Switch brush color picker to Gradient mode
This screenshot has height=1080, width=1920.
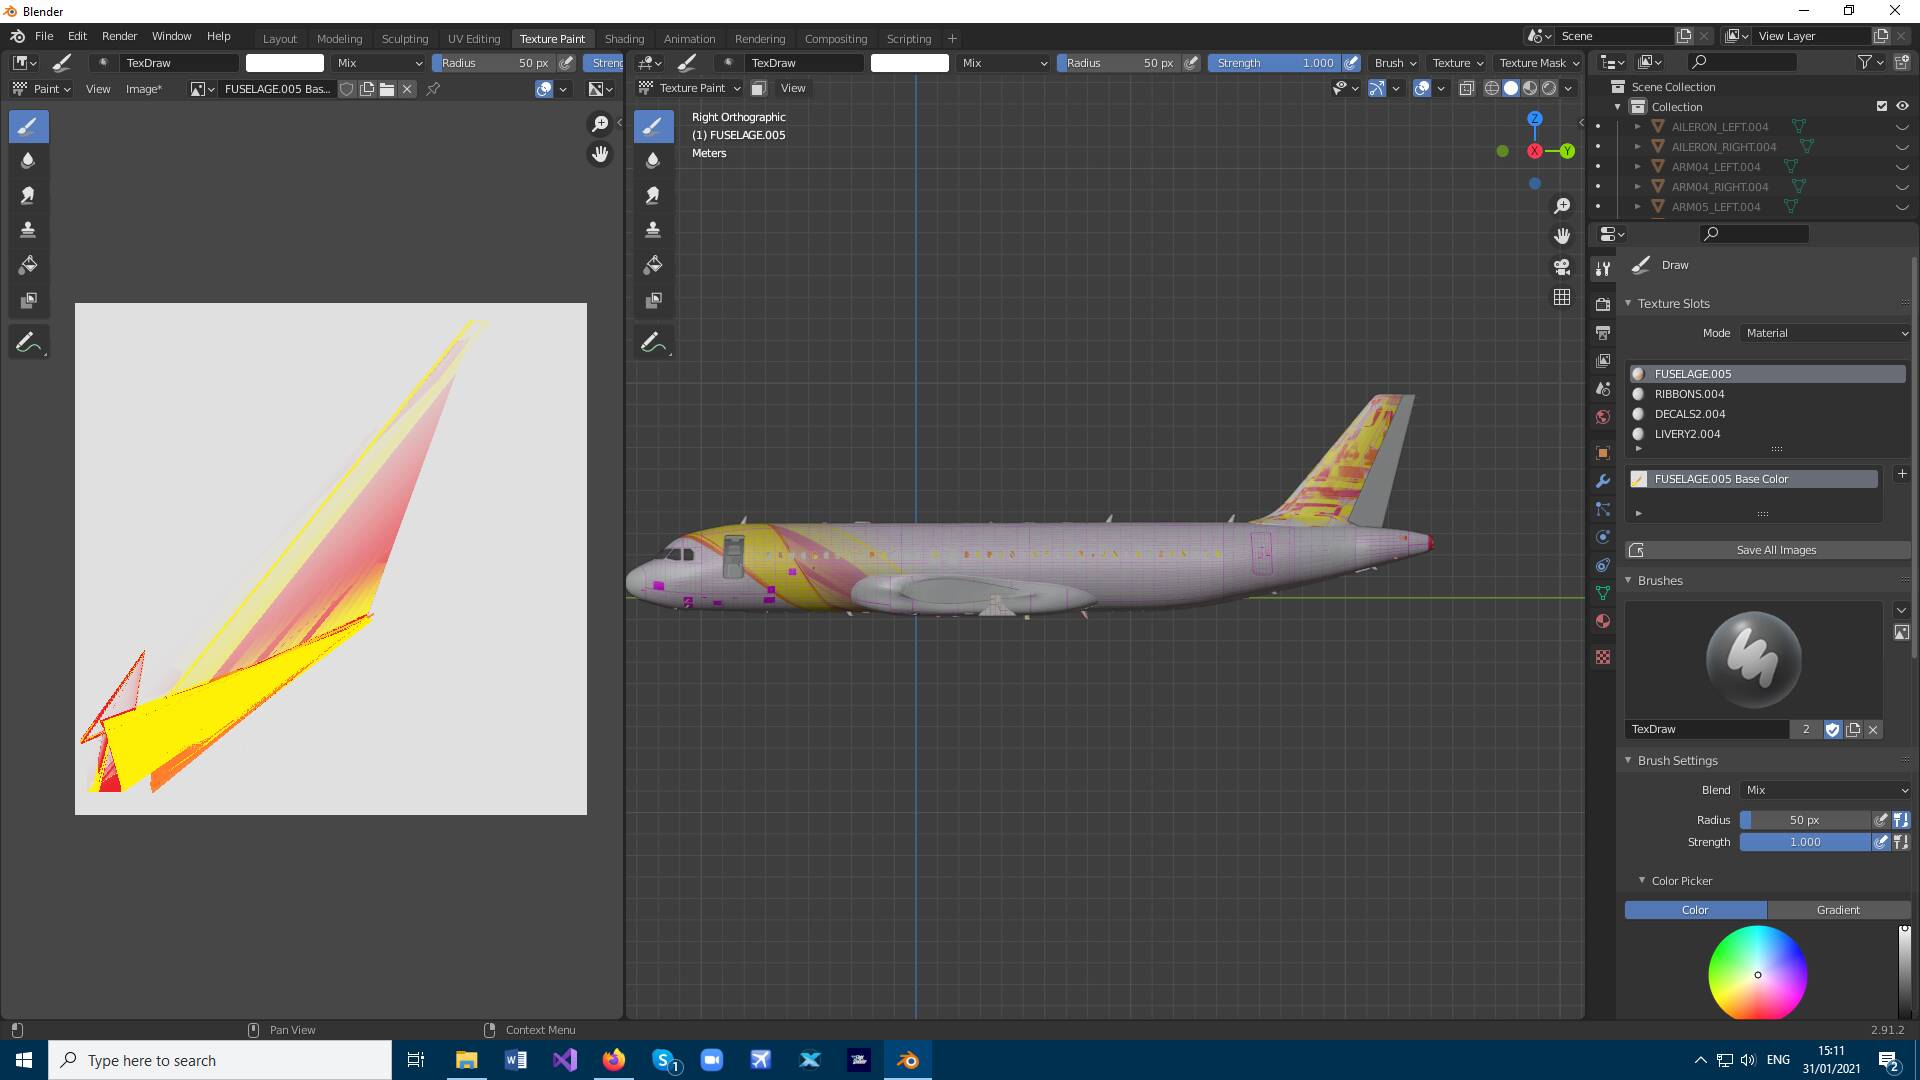click(x=1838, y=910)
